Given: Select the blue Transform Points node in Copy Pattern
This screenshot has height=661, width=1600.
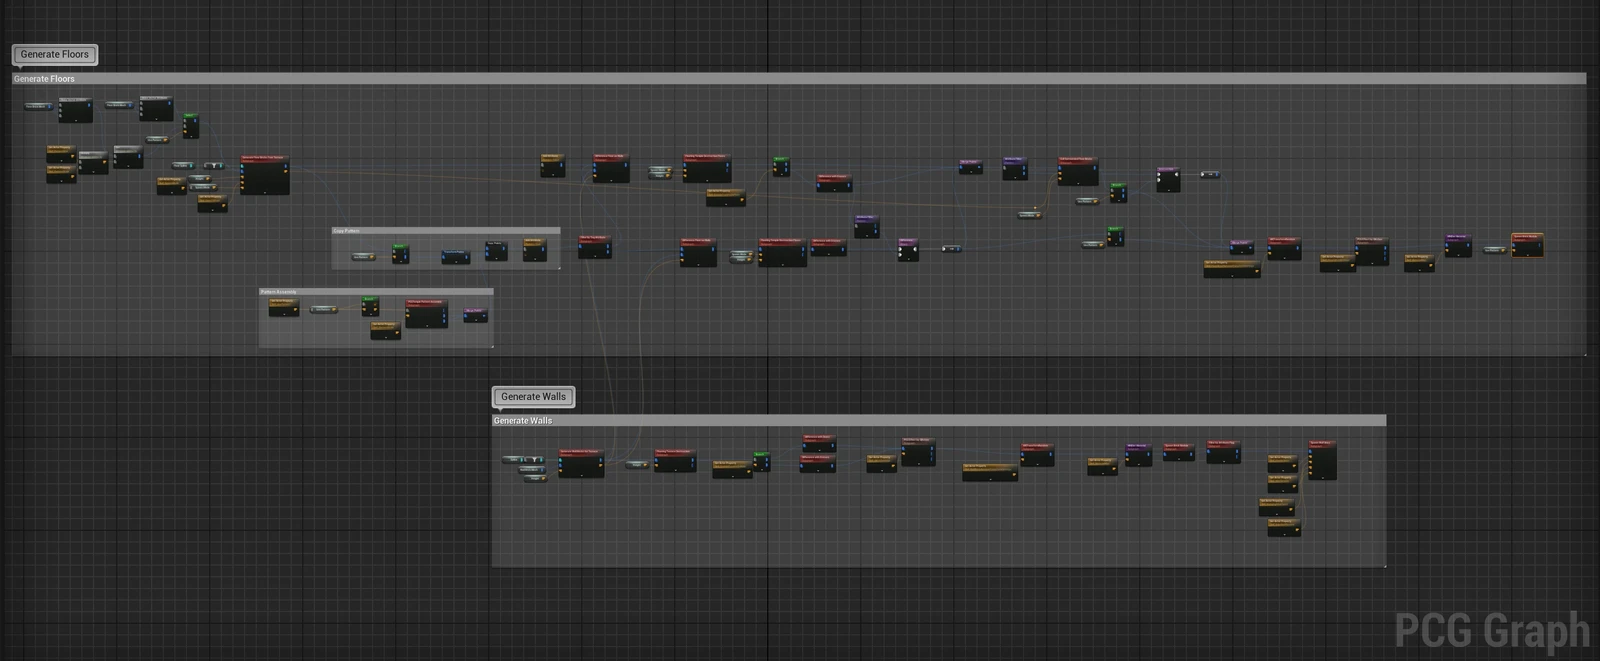Looking at the screenshot, I should [x=455, y=257].
